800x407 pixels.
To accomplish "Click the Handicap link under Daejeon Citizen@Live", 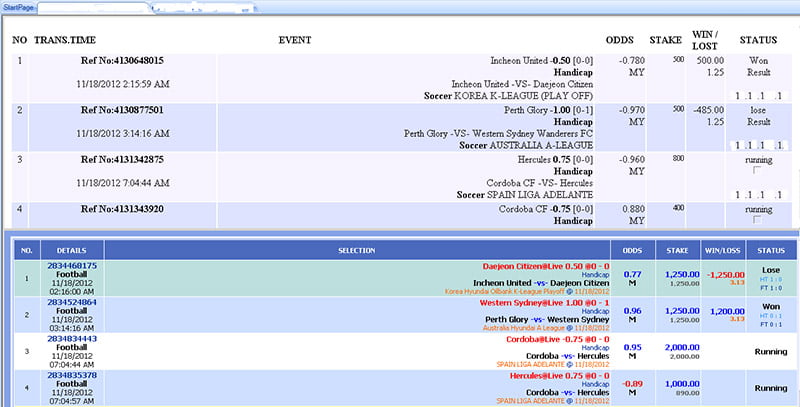I will (595, 275).
